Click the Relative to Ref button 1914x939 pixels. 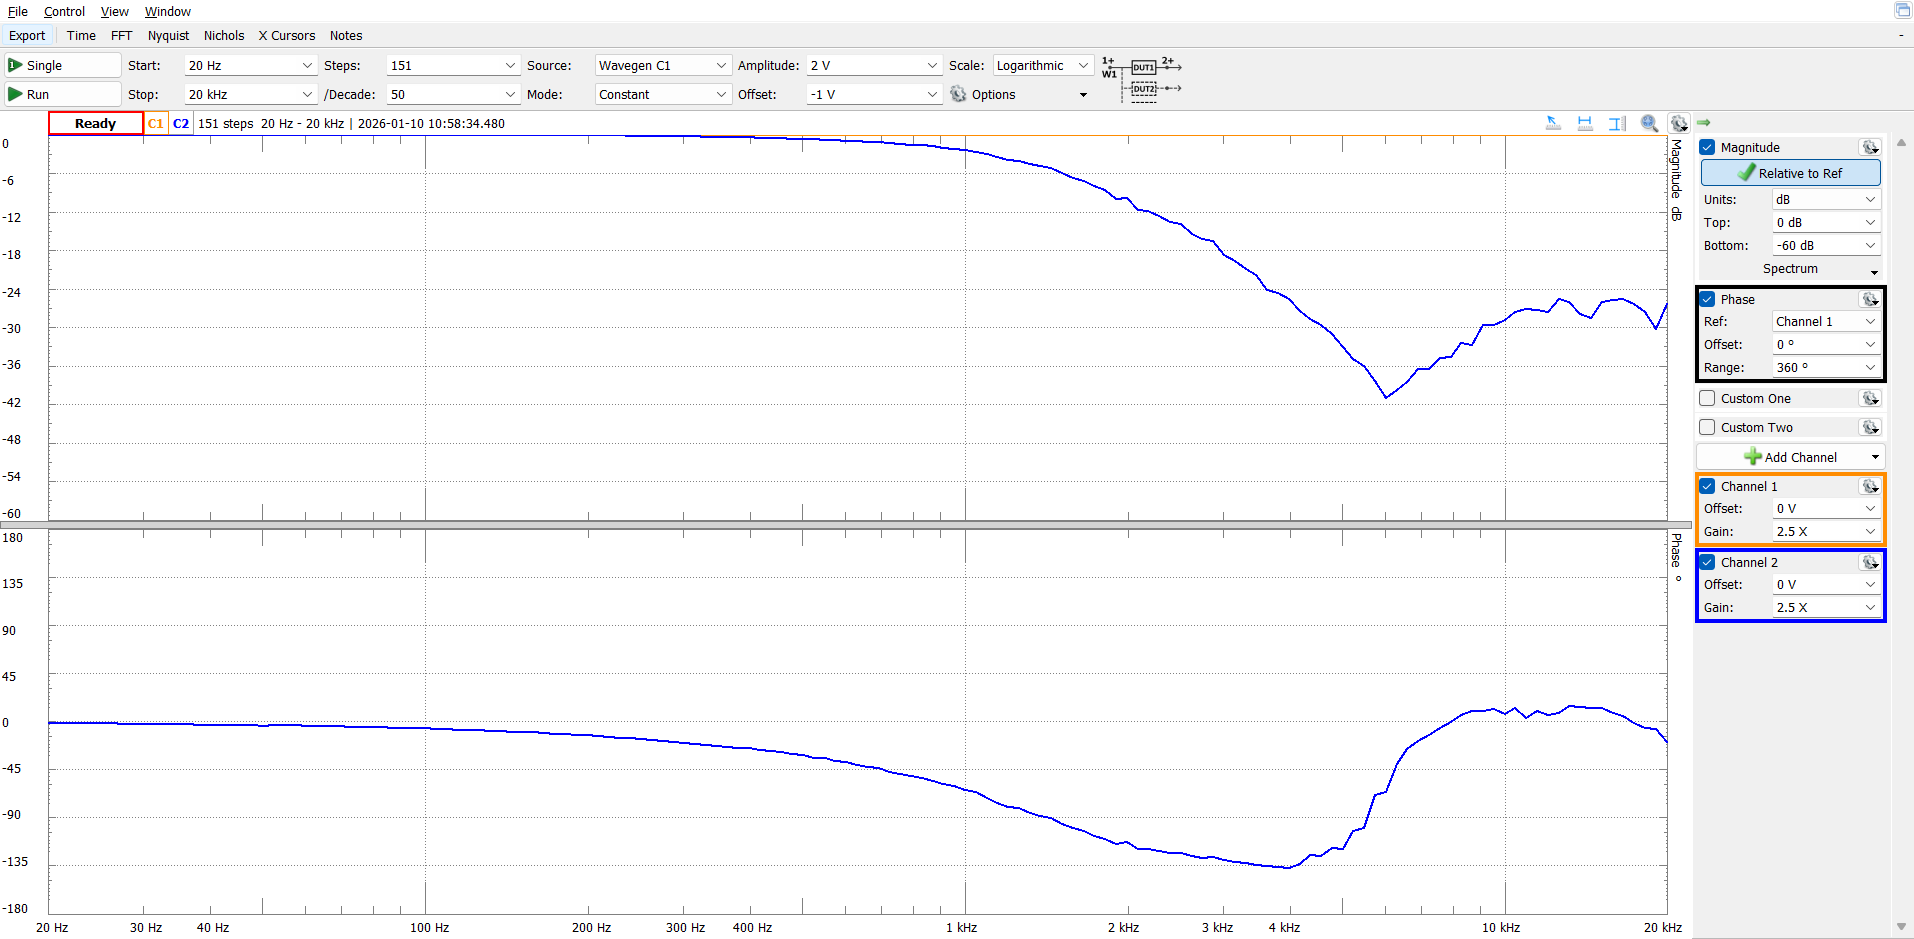(x=1790, y=173)
